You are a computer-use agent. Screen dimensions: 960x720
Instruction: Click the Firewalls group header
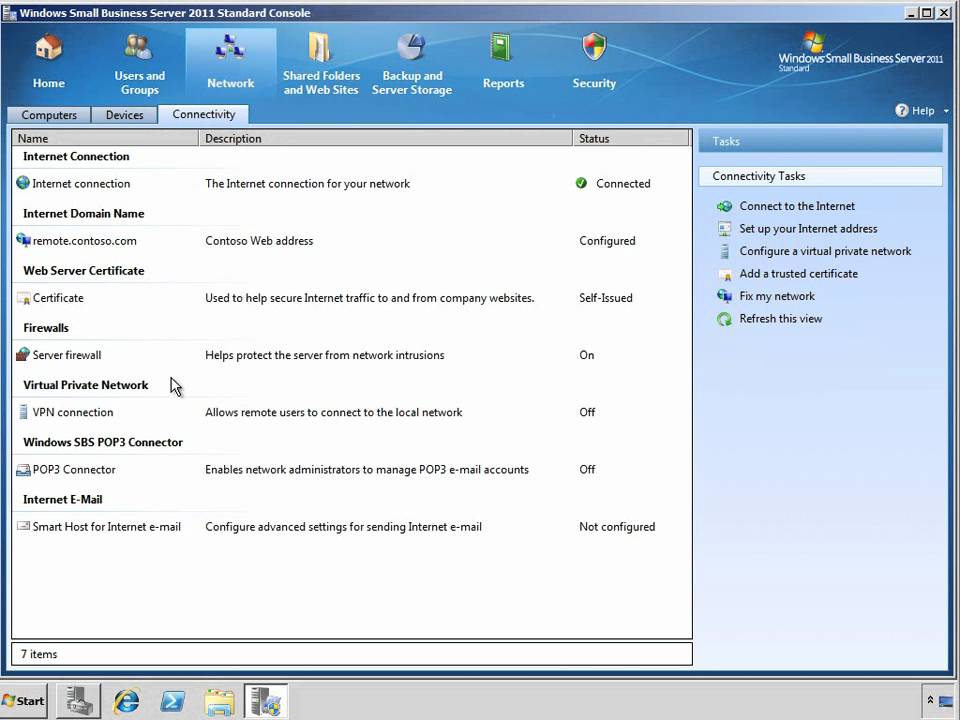pyautogui.click(x=46, y=328)
